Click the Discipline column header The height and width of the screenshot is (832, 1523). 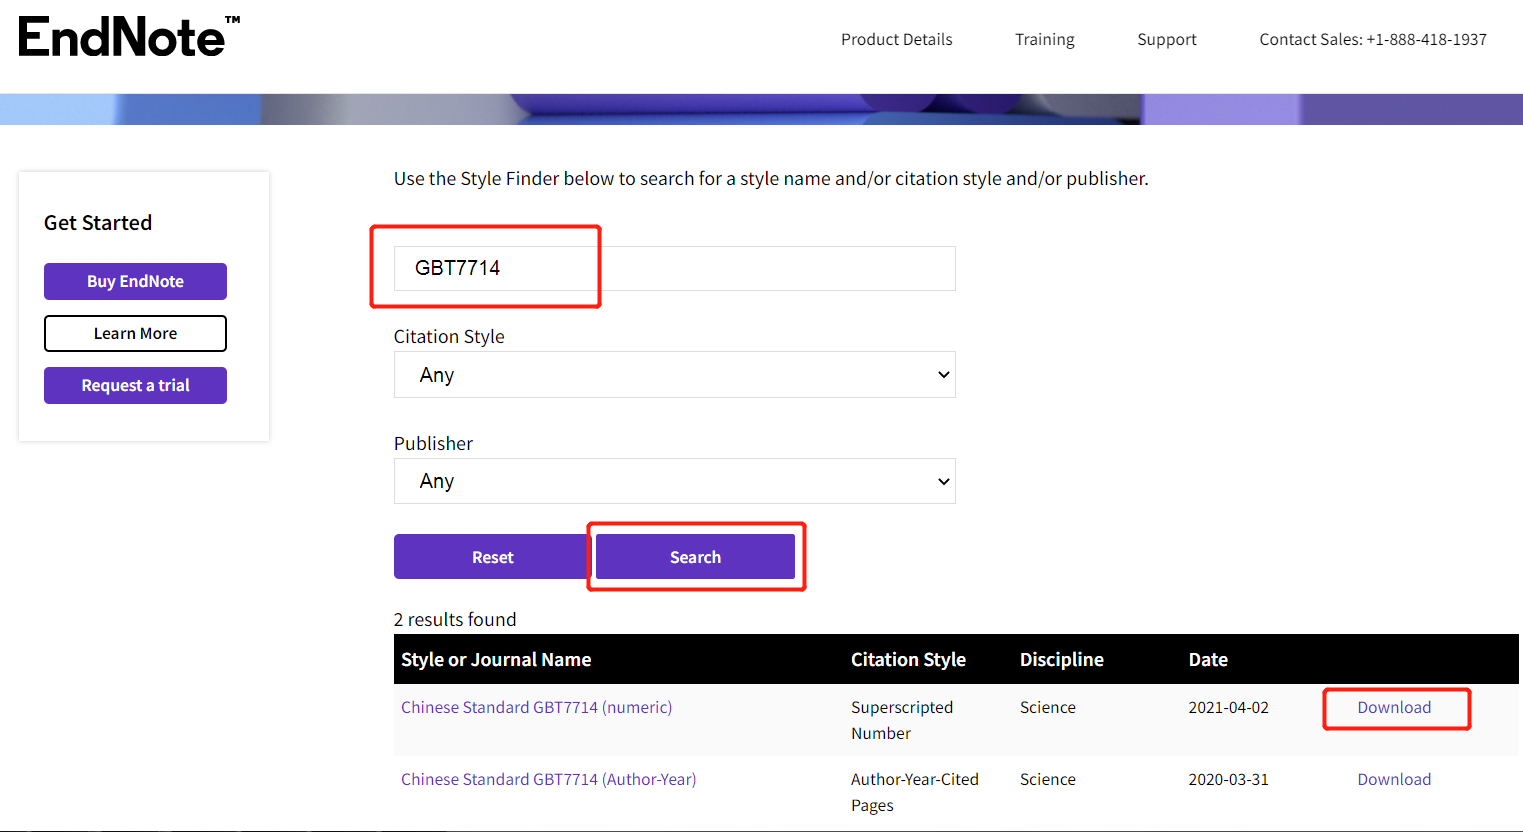pyautogui.click(x=1061, y=659)
